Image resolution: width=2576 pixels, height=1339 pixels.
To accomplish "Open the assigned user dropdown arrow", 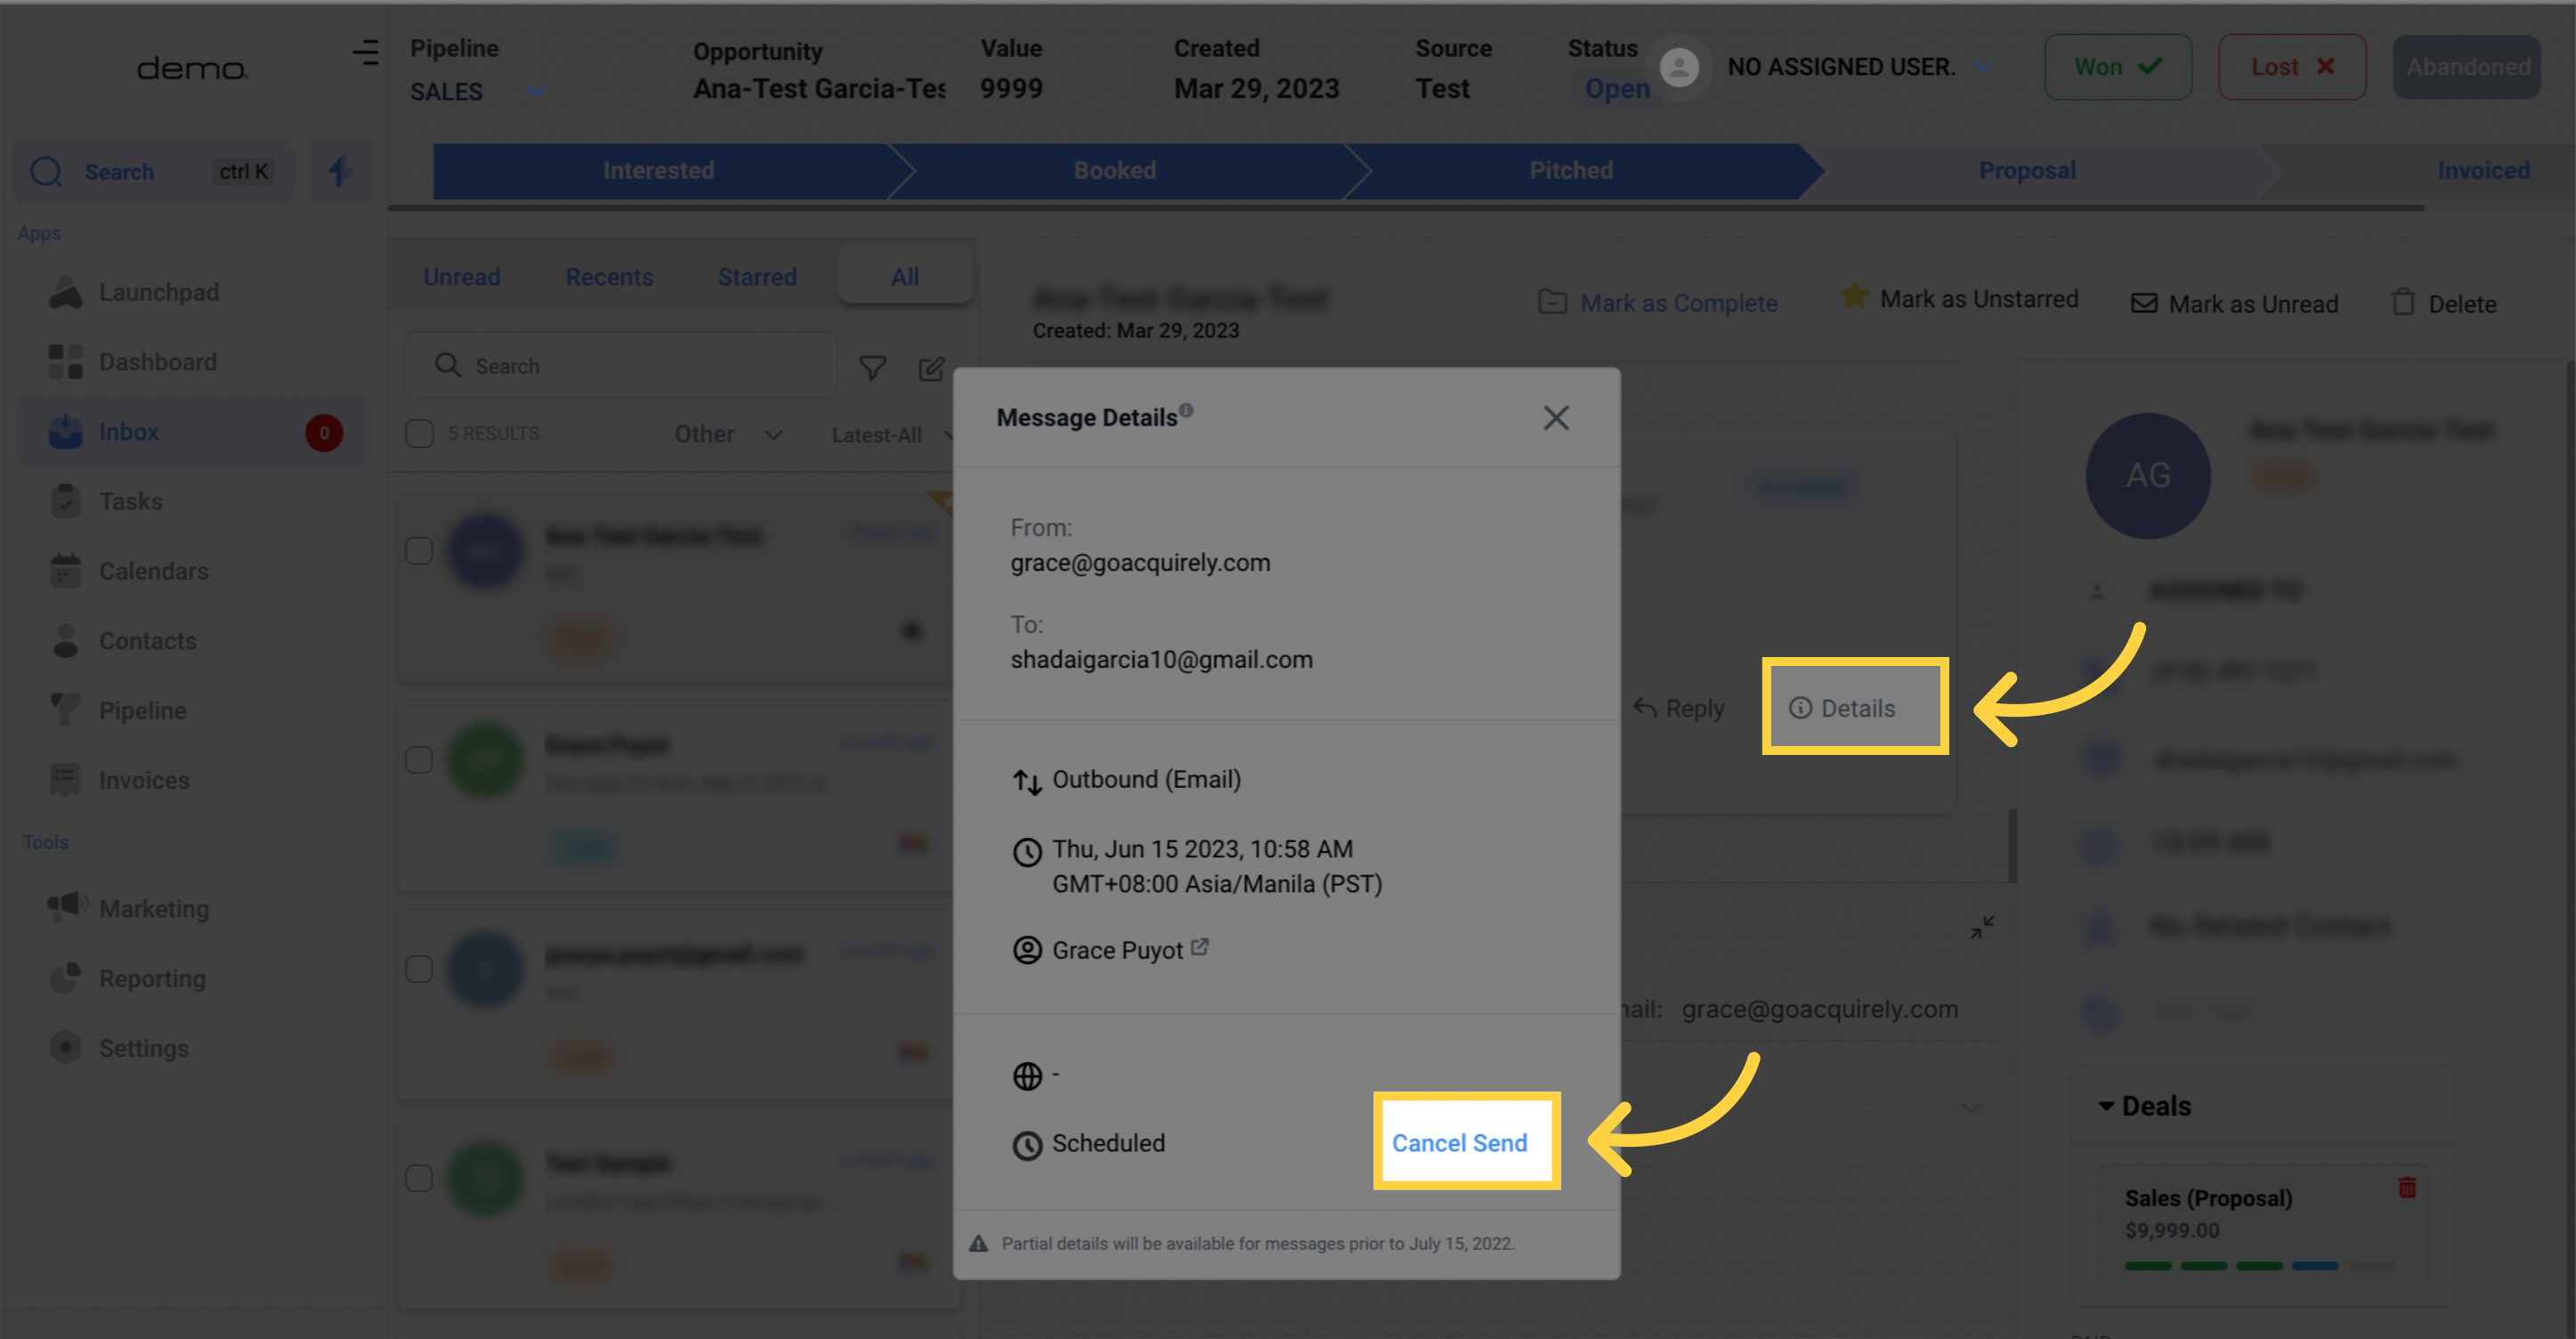I will point(1983,67).
